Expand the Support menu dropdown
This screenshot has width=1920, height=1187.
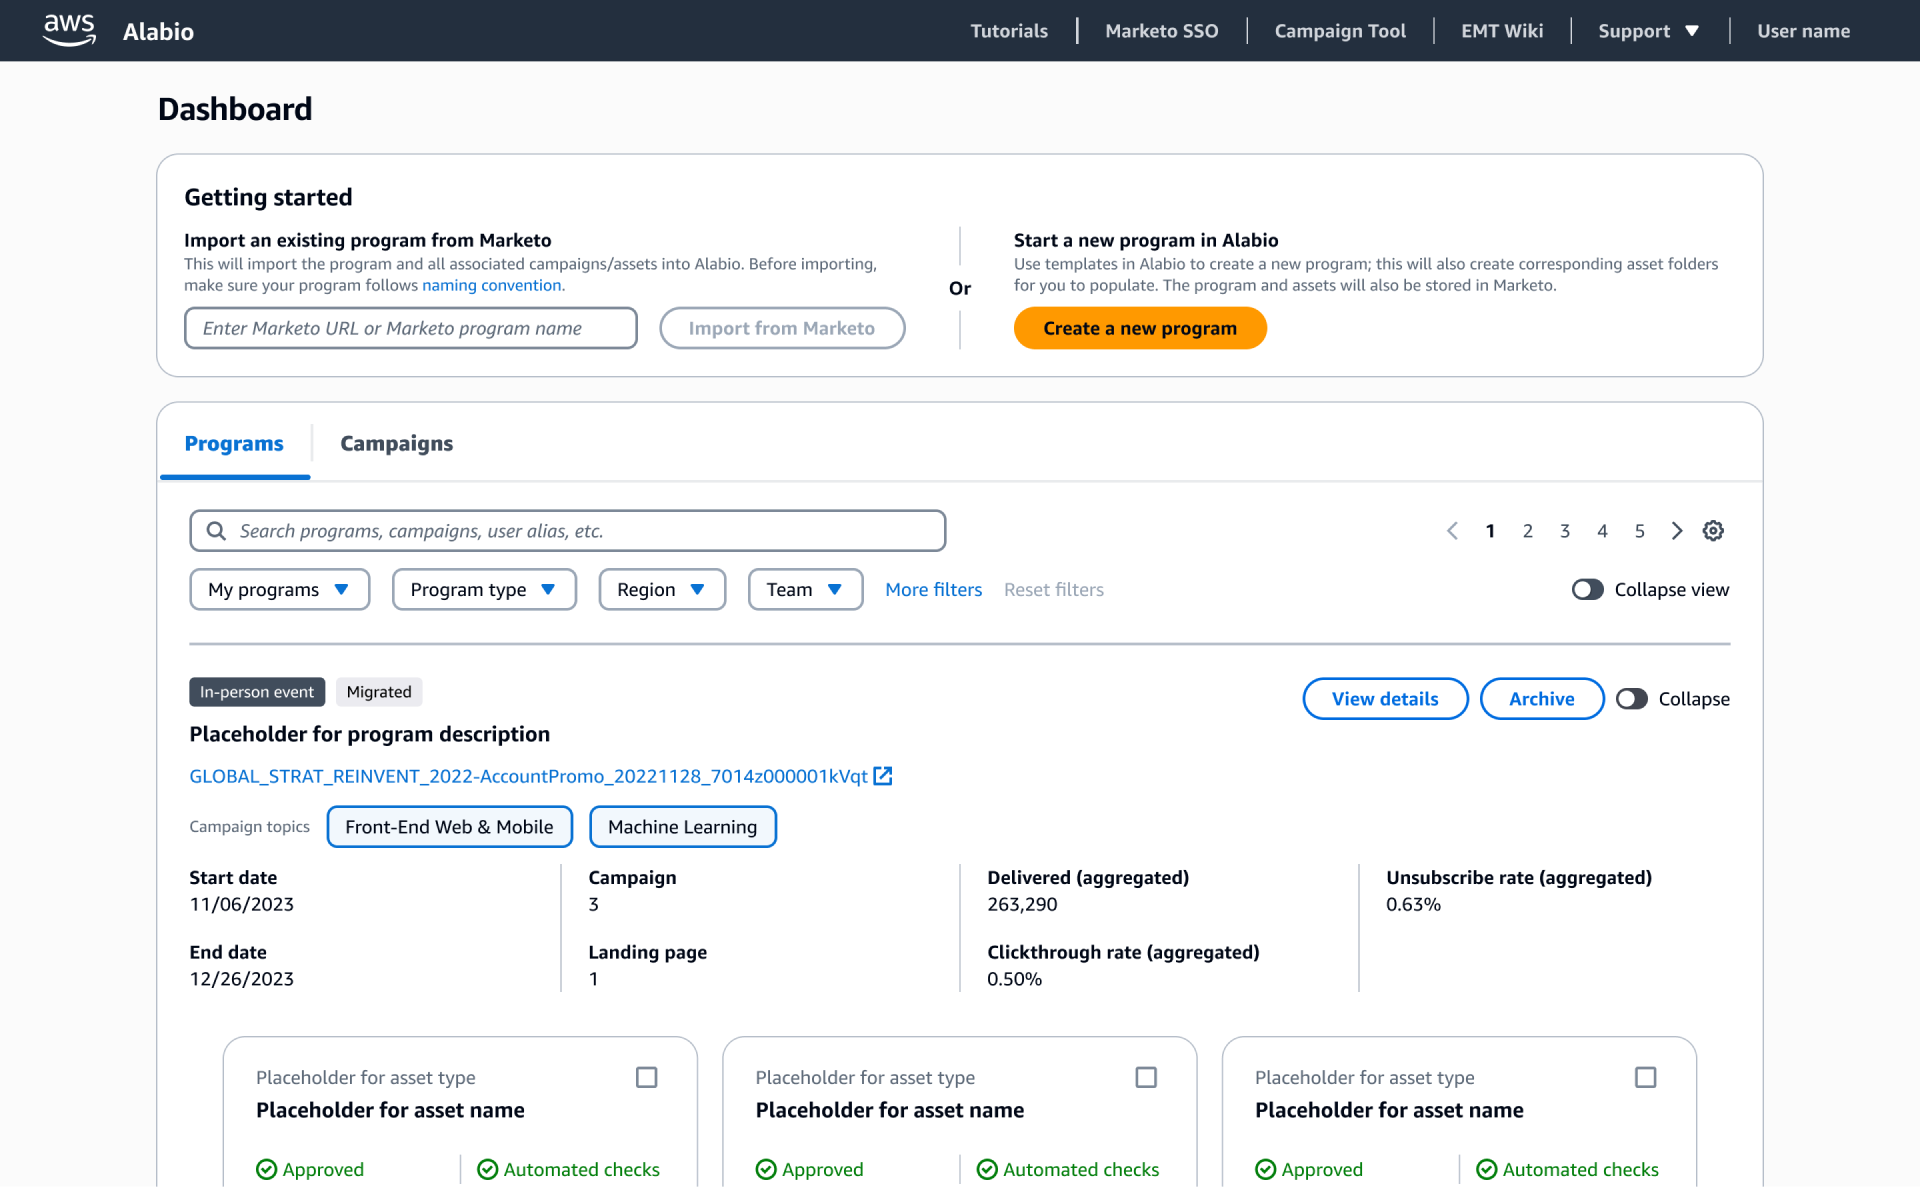pyautogui.click(x=1648, y=31)
